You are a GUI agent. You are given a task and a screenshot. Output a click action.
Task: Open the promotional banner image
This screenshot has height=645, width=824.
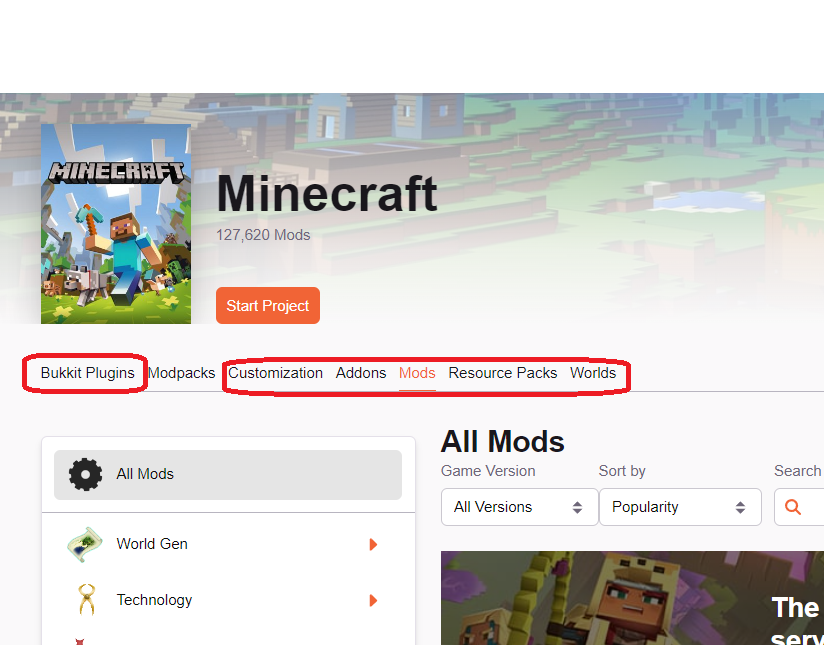[x=632, y=598]
